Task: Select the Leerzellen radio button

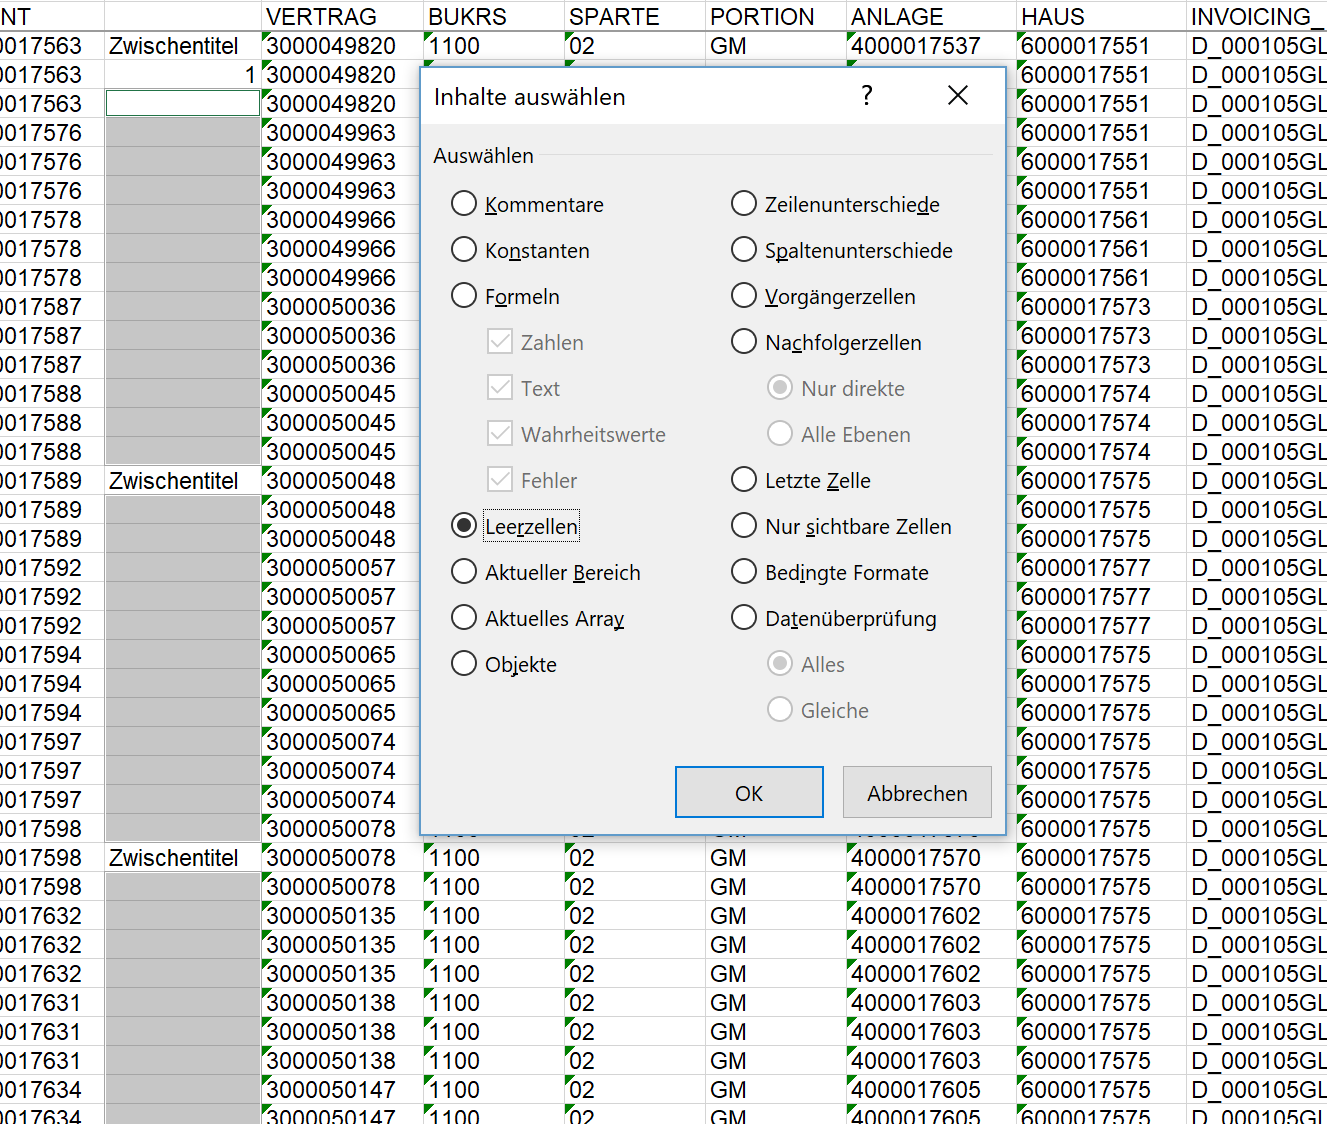Action: [x=464, y=526]
